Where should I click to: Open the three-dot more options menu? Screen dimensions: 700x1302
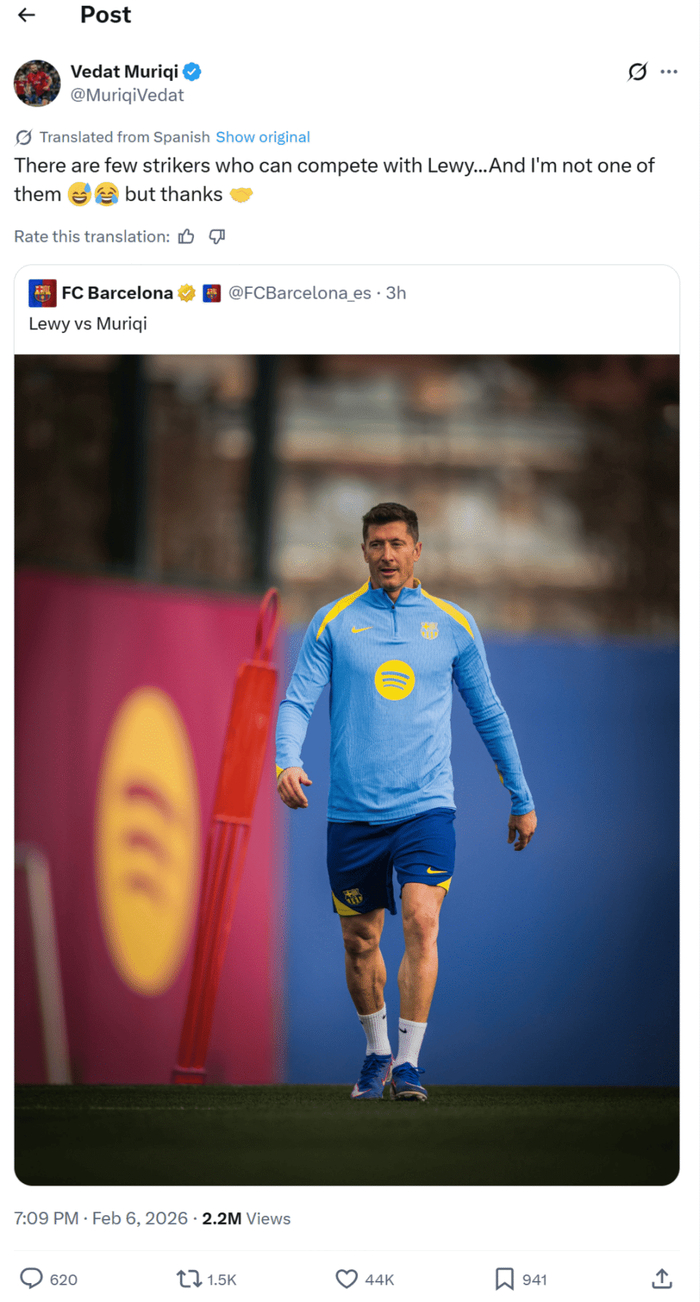click(669, 72)
